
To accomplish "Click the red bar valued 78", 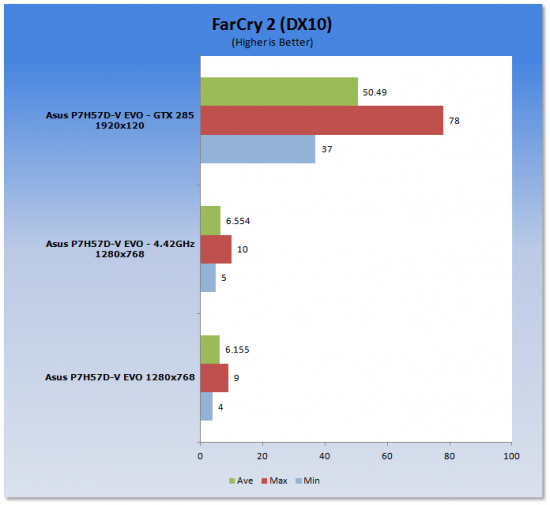I will pyautogui.click(x=322, y=120).
